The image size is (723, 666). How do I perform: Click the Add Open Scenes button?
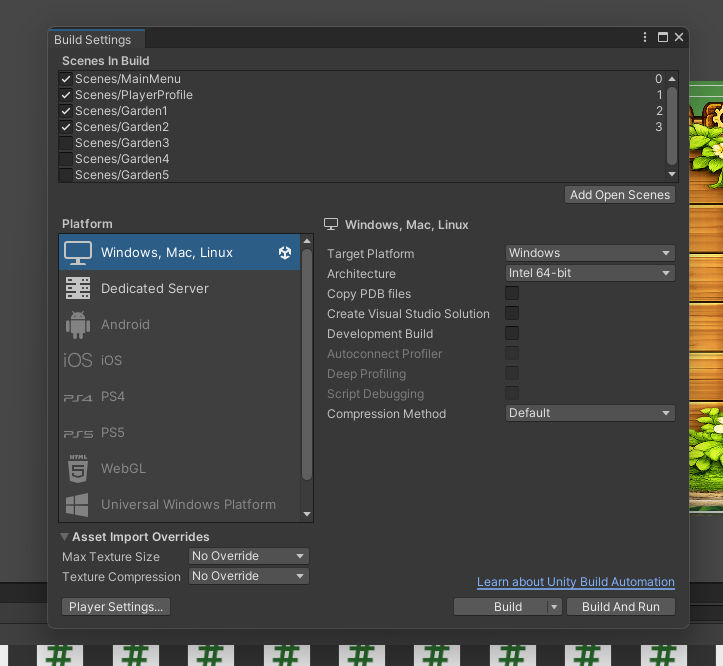pos(620,195)
